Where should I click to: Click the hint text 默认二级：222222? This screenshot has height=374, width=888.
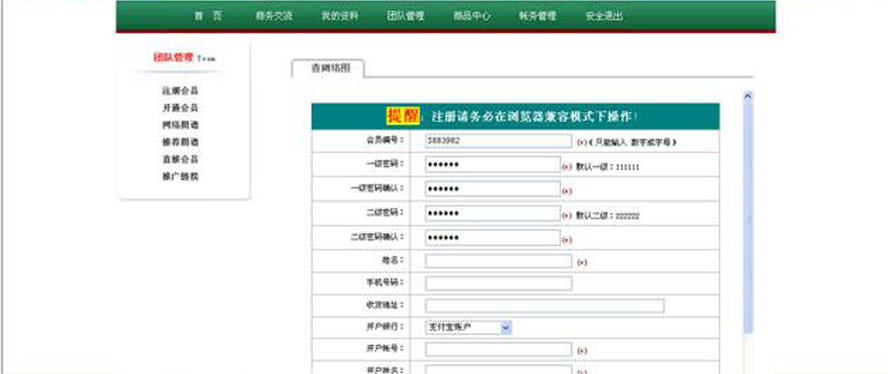[x=608, y=216]
